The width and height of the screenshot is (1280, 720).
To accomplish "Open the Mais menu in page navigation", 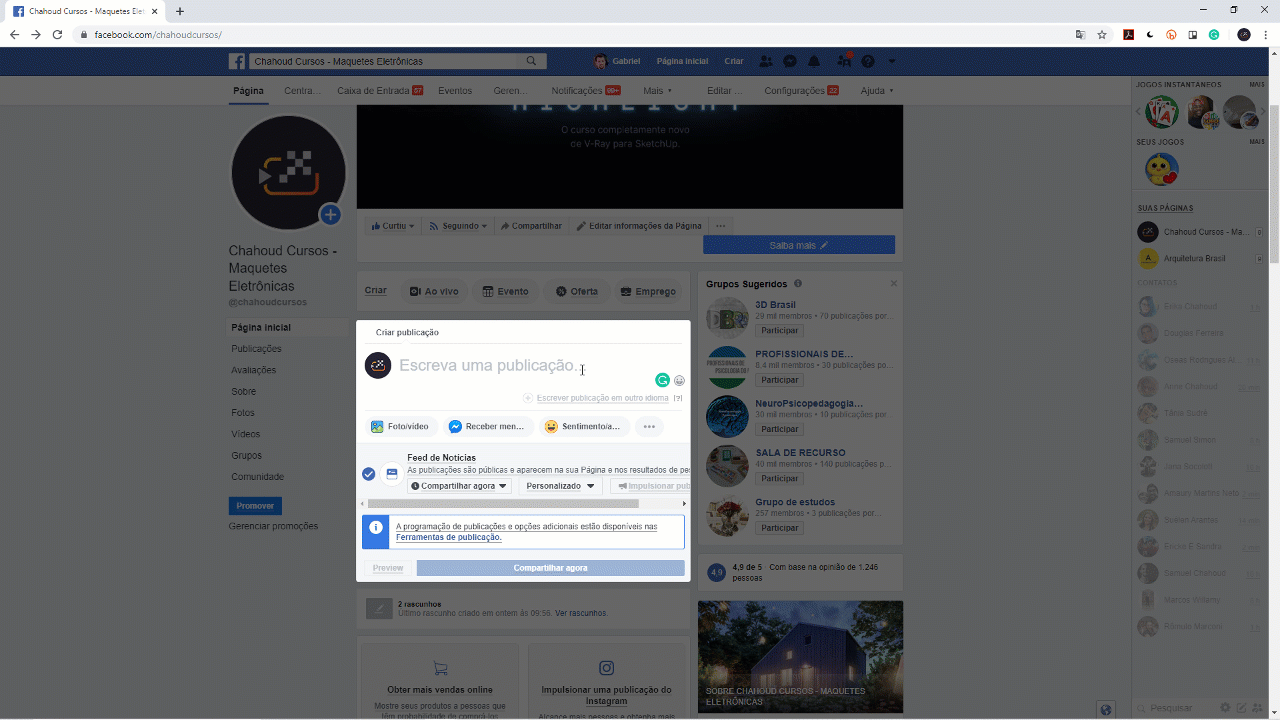I will tap(657, 91).
